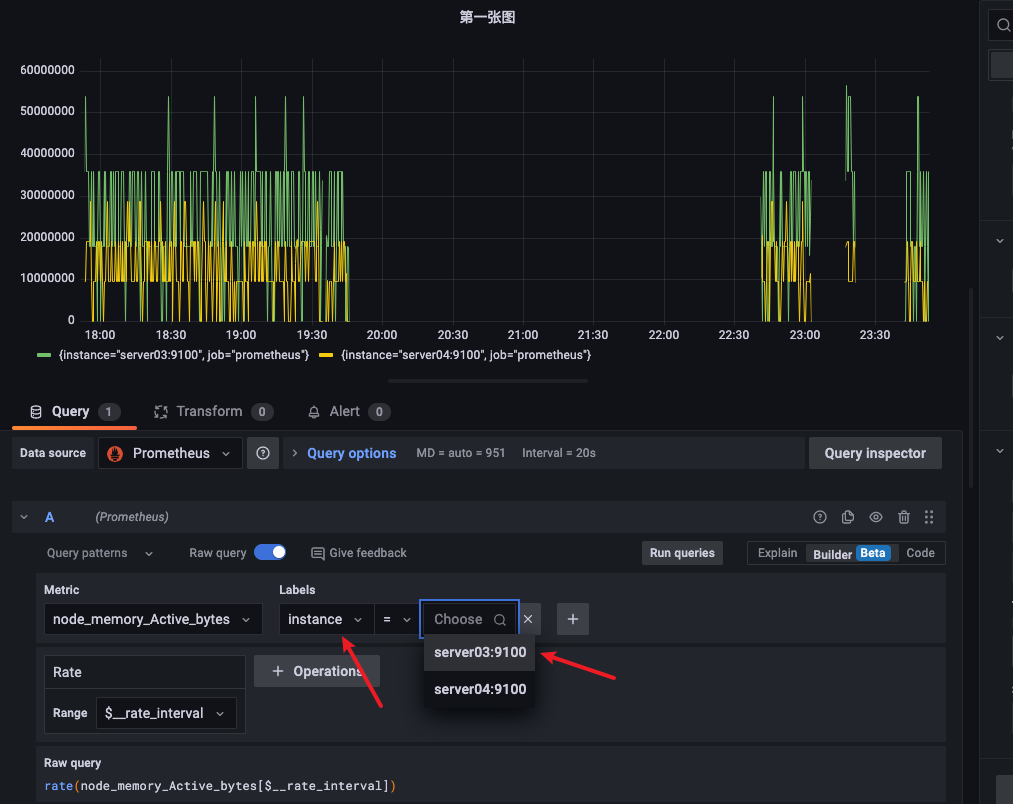Toggle query A visibility eye icon
Viewport: 1013px width, 804px height.
pyautogui.click(x=875, y=517)
